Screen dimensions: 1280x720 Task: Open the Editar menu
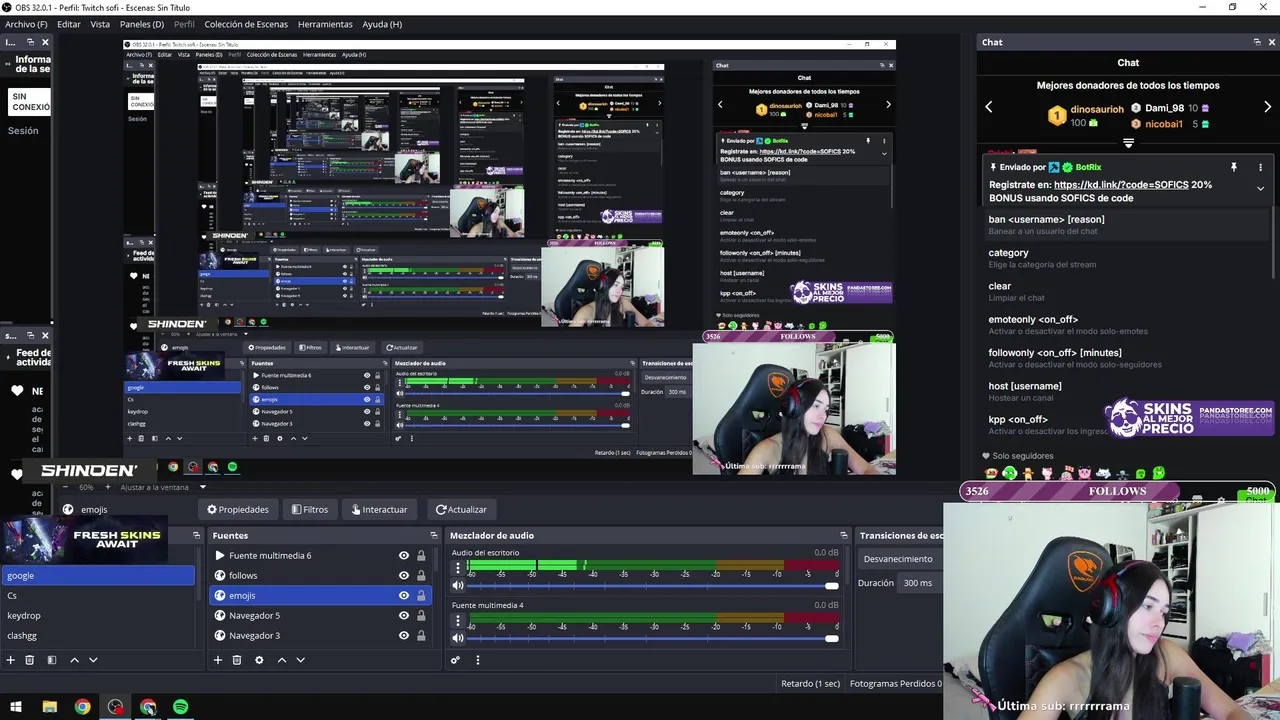[x=69, y=24]
